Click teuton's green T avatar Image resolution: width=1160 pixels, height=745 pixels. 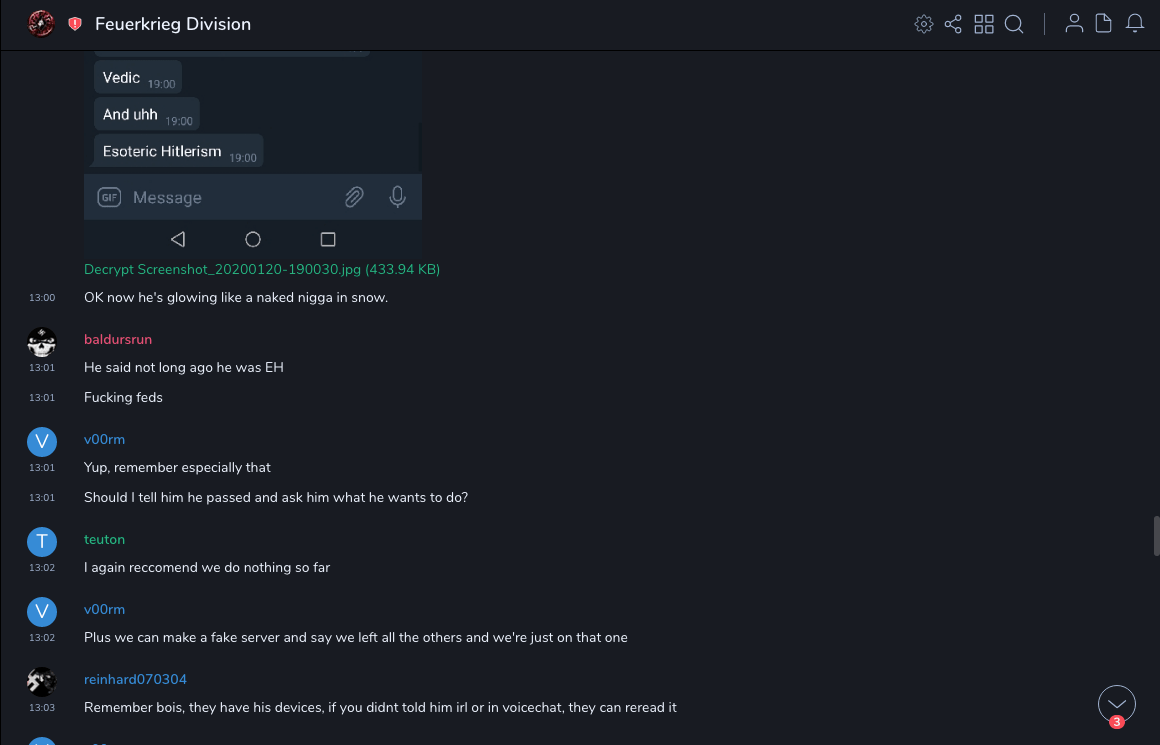pyautogui.click(x=42, y=542)
